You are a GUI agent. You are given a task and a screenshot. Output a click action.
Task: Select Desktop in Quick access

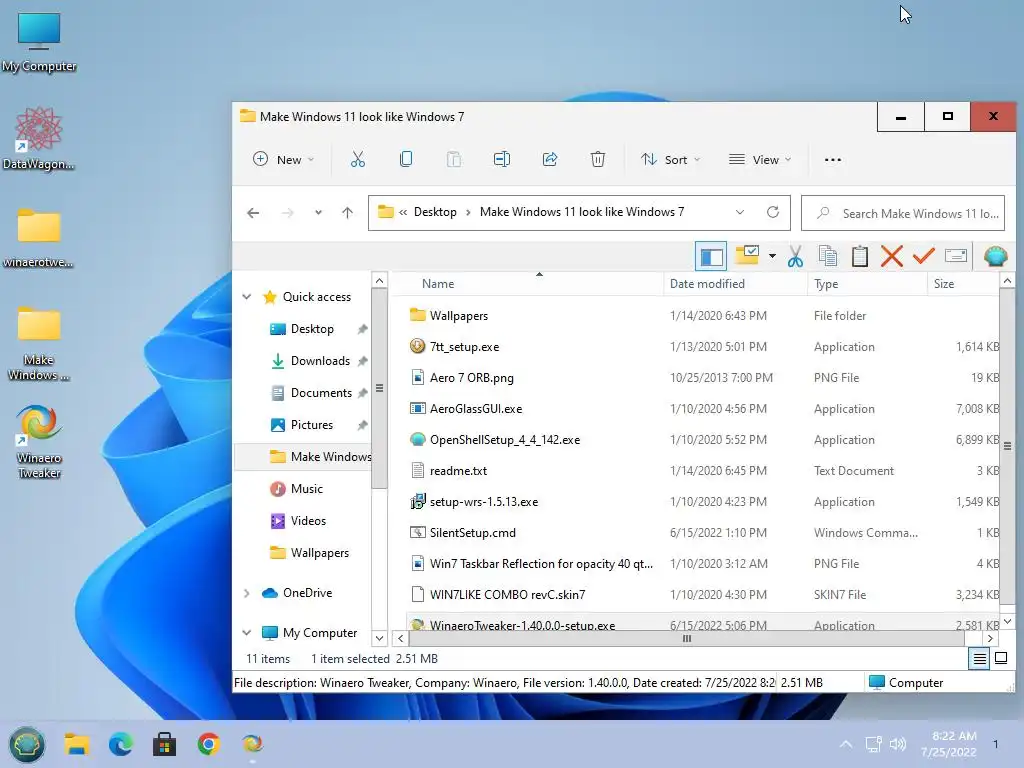point(312,329)
